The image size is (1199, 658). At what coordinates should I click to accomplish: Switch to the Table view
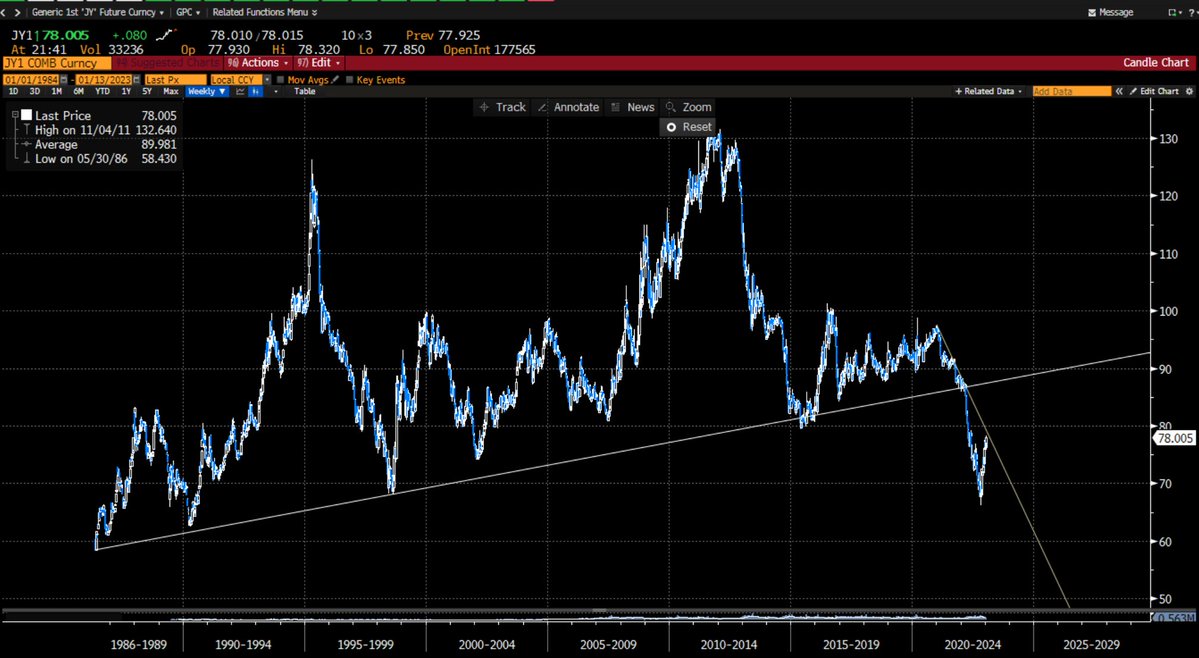click(304, 92)
